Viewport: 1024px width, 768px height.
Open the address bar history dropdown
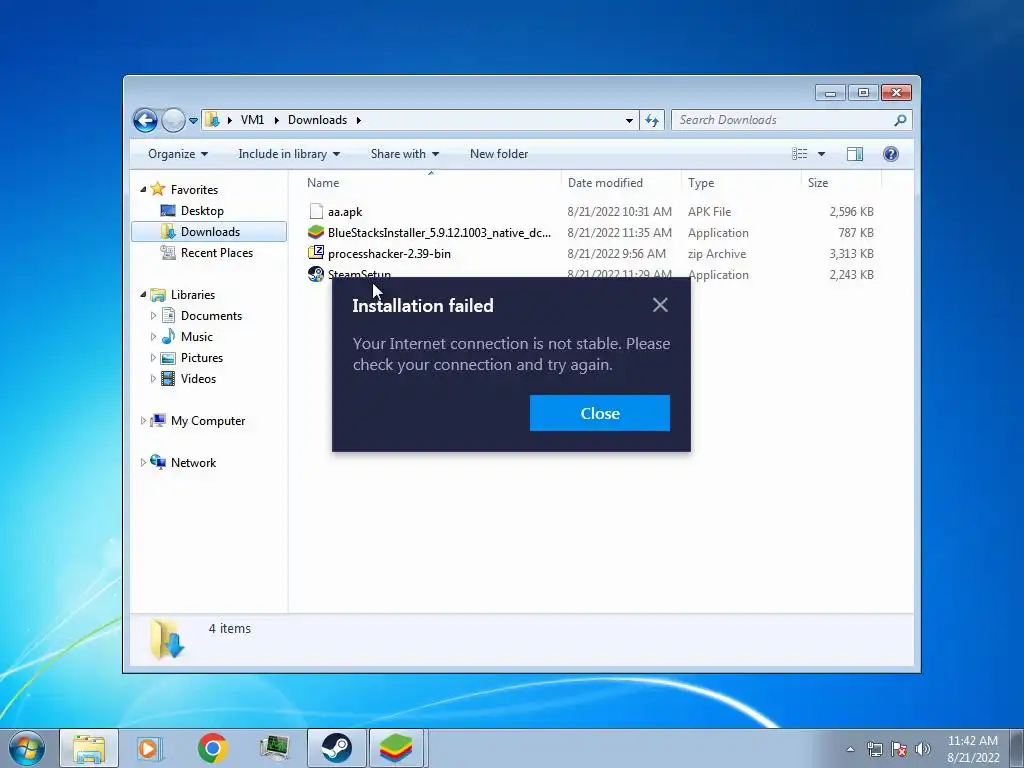(629, 120)
